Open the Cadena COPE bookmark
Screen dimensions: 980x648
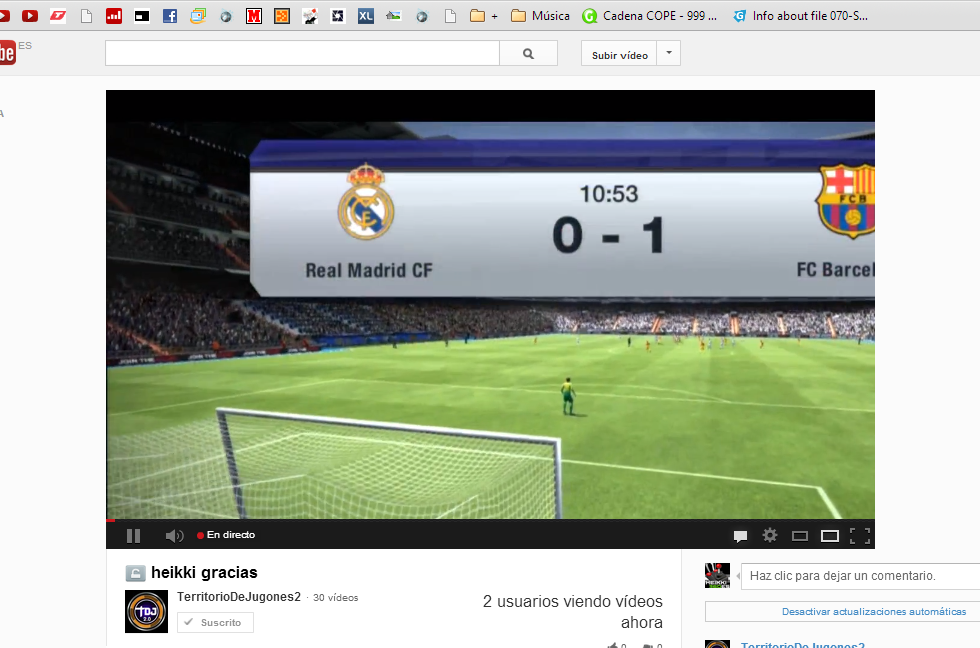[649, 16]
